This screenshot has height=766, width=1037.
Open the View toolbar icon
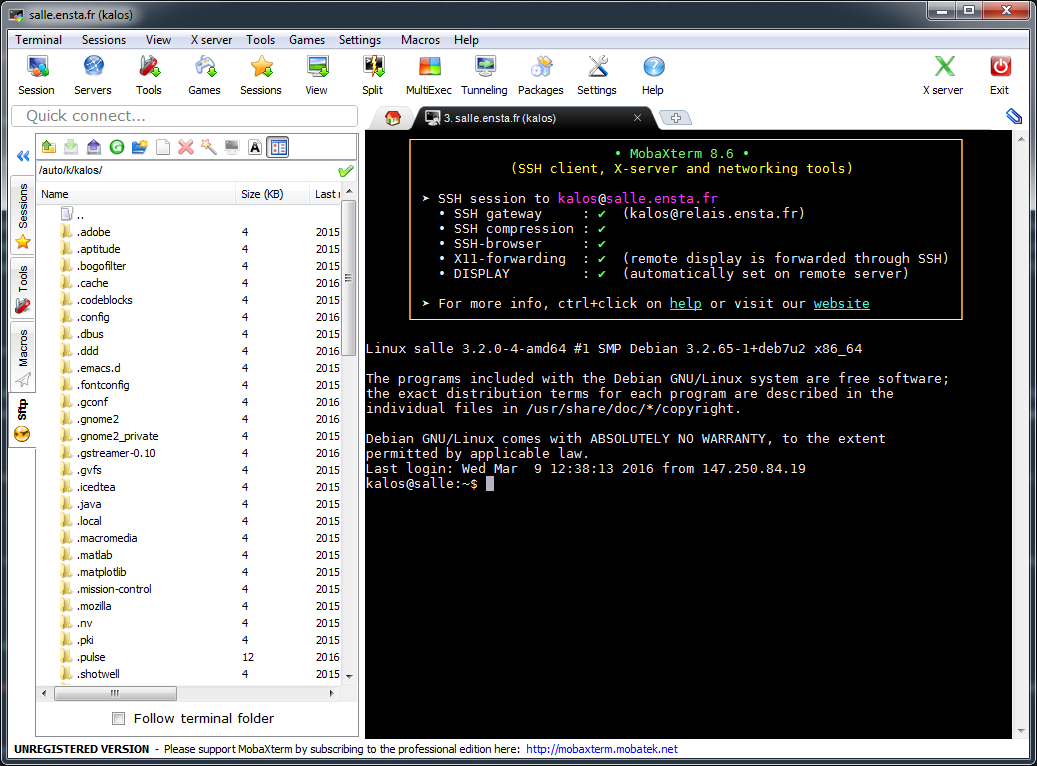tap(317, 75)
